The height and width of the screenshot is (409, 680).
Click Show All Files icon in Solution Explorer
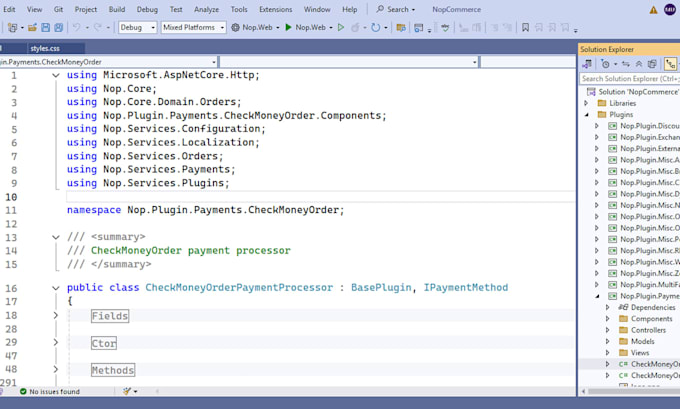pos(652,64)
